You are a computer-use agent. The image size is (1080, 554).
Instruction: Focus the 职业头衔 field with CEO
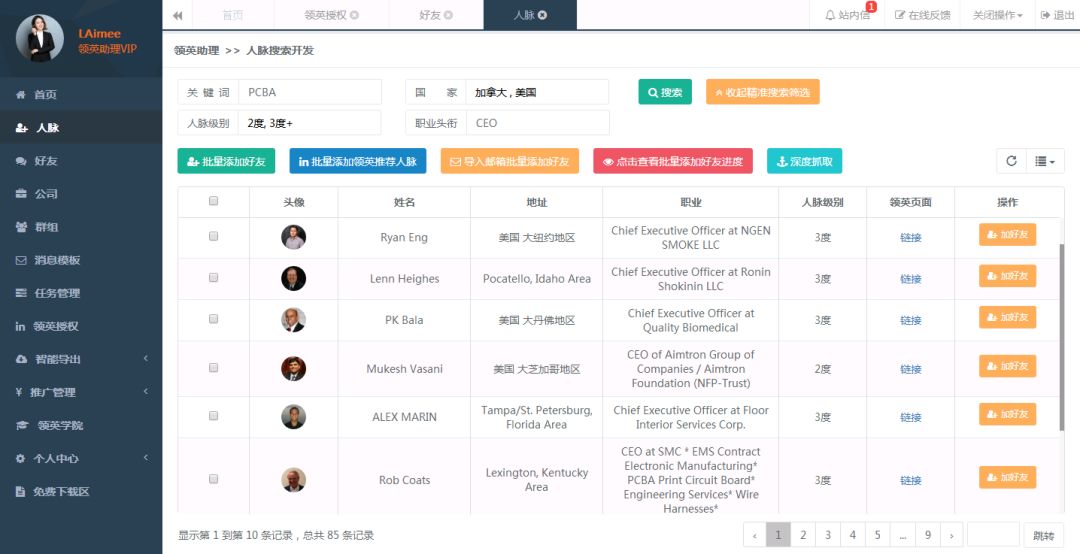click(x=537, y=123)
